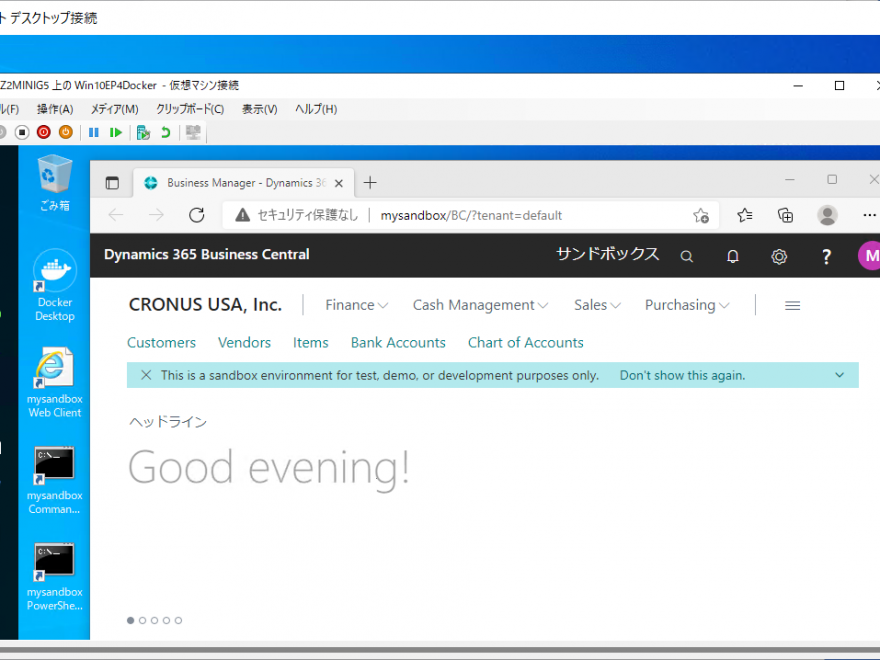Open the メディア(M) menu
This screenshot has width=880, height=660.
click(114, 109)
